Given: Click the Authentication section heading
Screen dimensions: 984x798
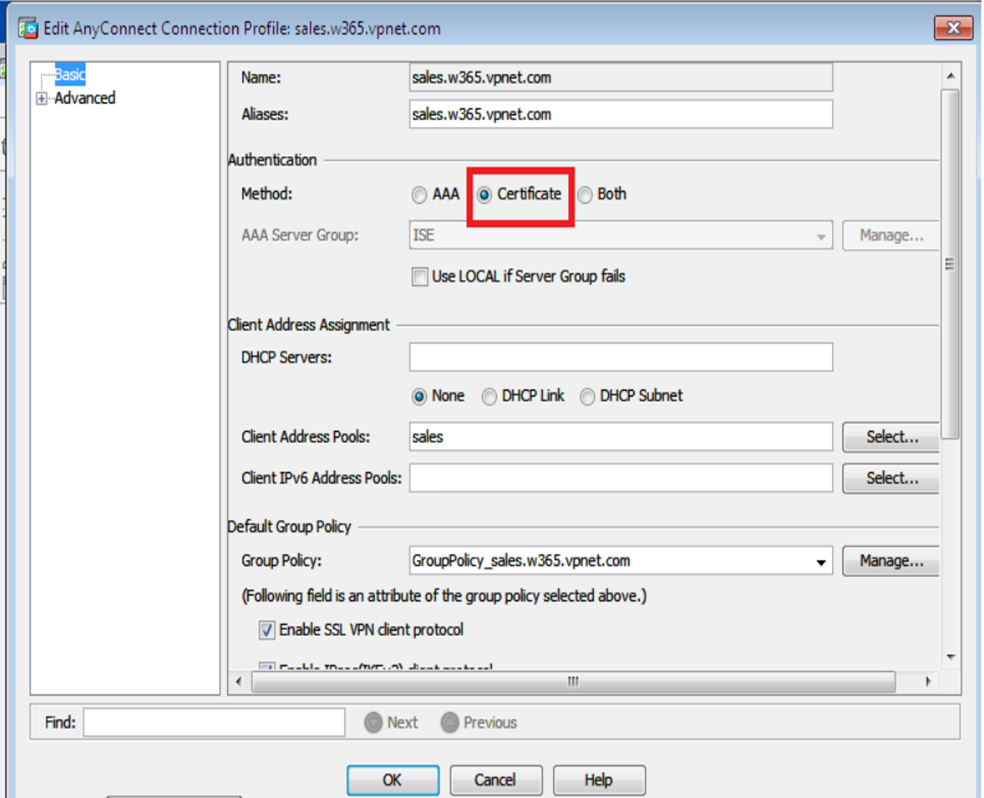Looking at the screenshot, I should 272,160.
